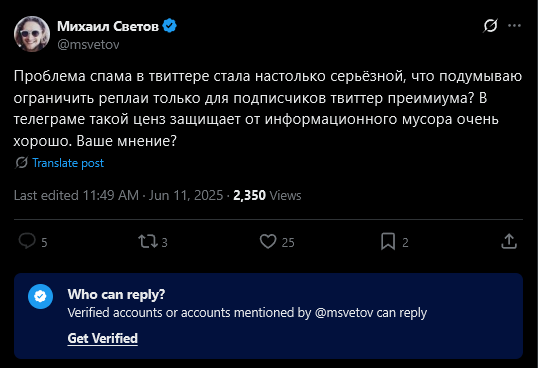Screen dimensions: 538x368
Task: Click the Get Verified link
Action: [x=103, y=339]
